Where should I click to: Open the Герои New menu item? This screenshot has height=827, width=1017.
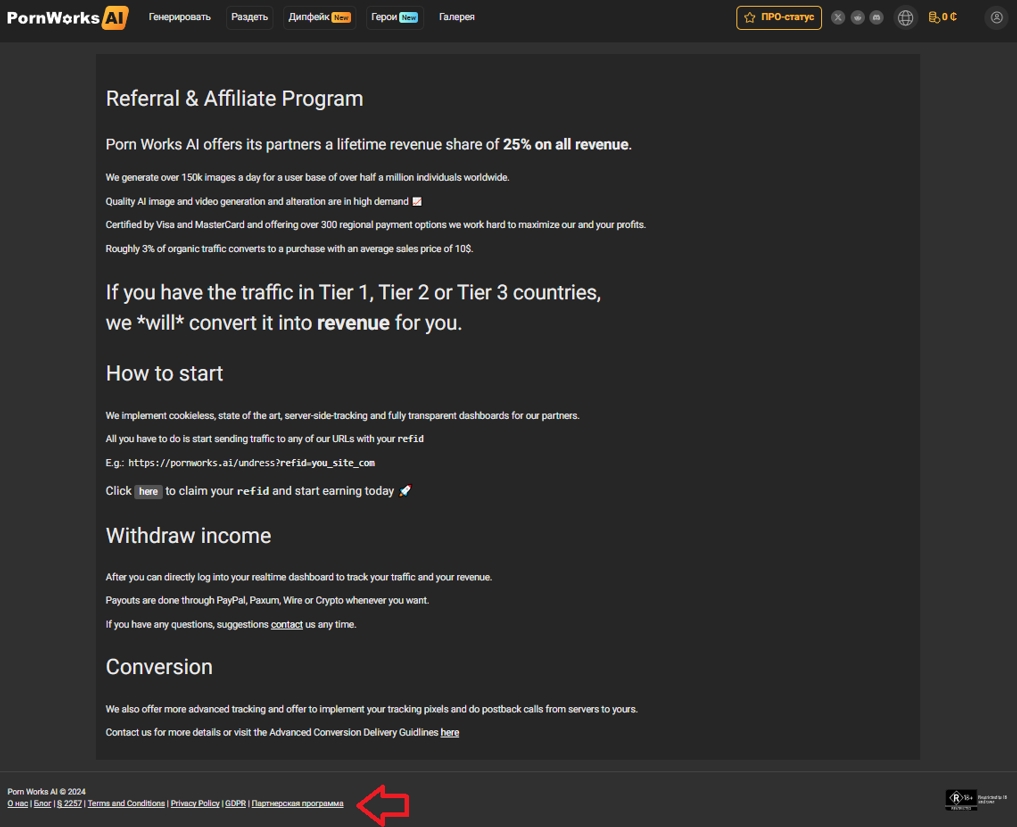click(x=394, y=17)
